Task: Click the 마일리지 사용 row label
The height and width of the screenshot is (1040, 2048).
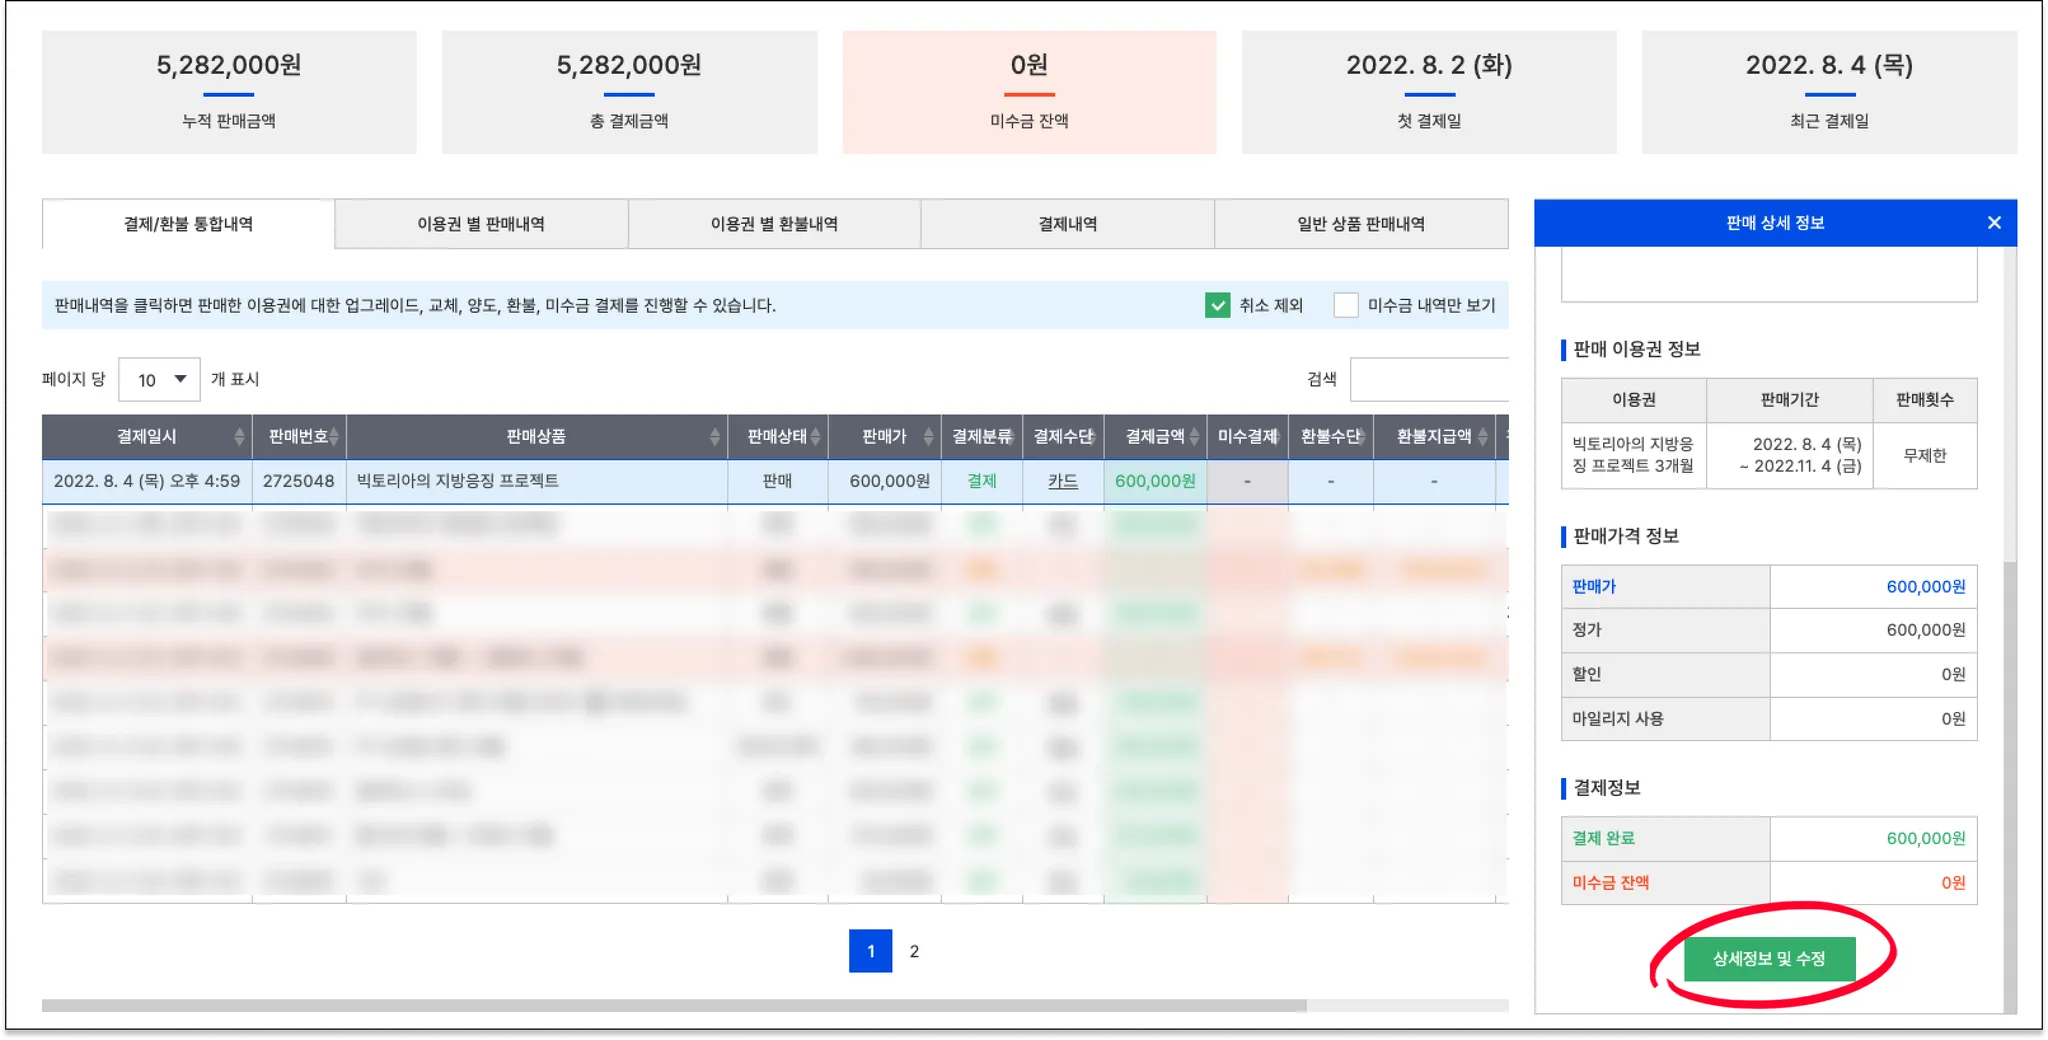Action: coord(1618,718)
